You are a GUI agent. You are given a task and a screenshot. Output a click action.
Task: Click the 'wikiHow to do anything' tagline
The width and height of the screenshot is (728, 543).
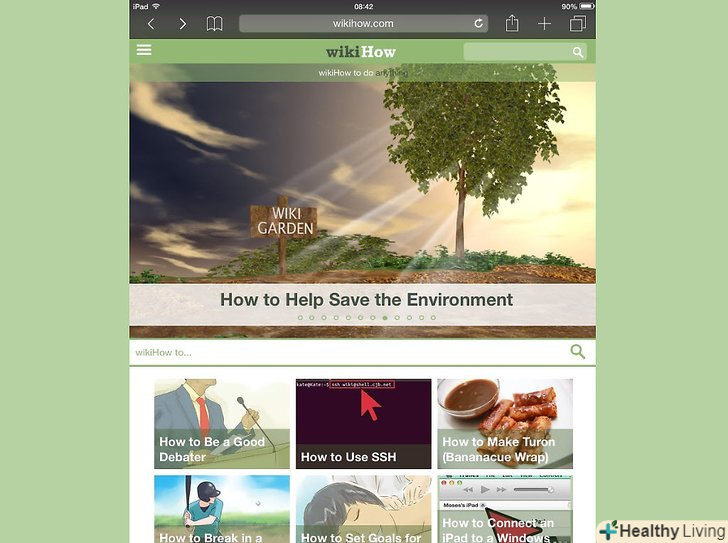click(363, 73)
